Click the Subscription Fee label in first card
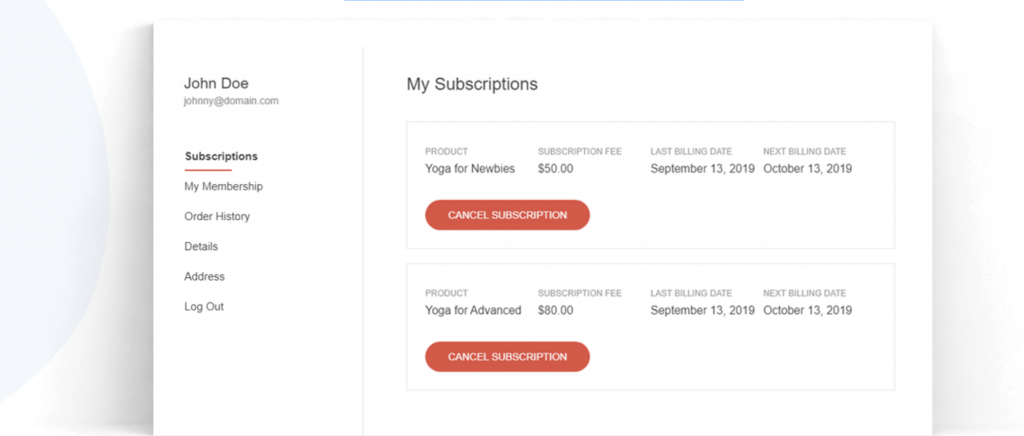This screenshot has width=1024, height=436. tap(580, 152)
